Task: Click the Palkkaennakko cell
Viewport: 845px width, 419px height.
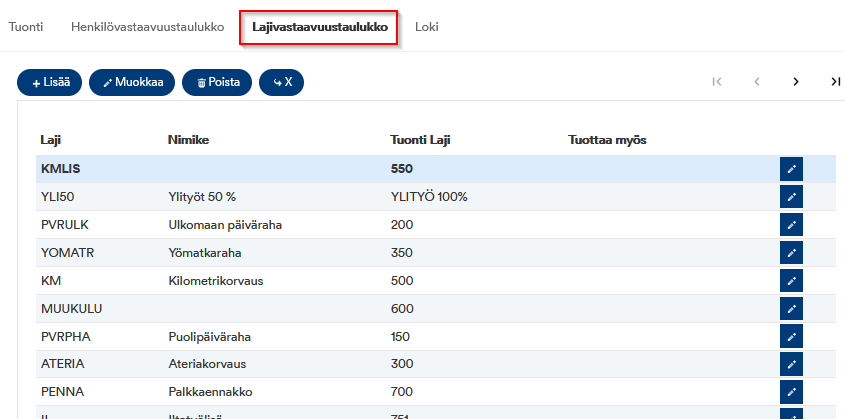Action: [210, 392]
